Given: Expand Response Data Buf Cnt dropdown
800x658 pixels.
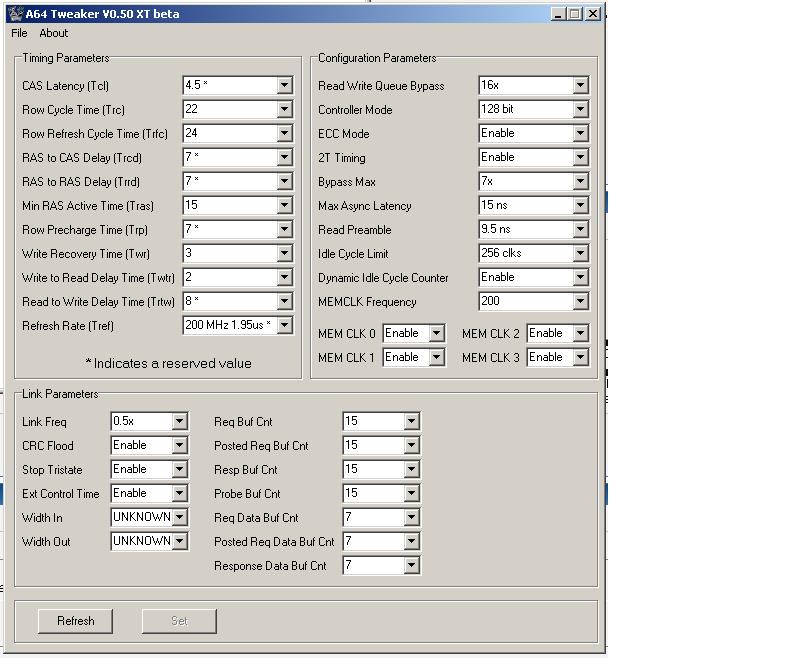Looking at the screenshot, I should click(x=412, y=565).
